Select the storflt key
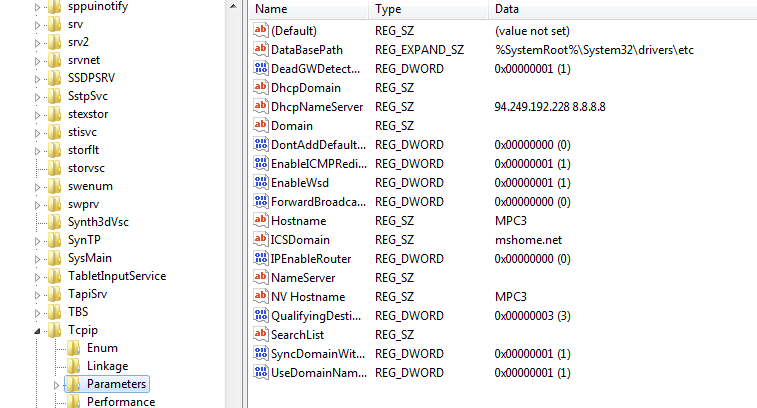 [x=83, y=150]
